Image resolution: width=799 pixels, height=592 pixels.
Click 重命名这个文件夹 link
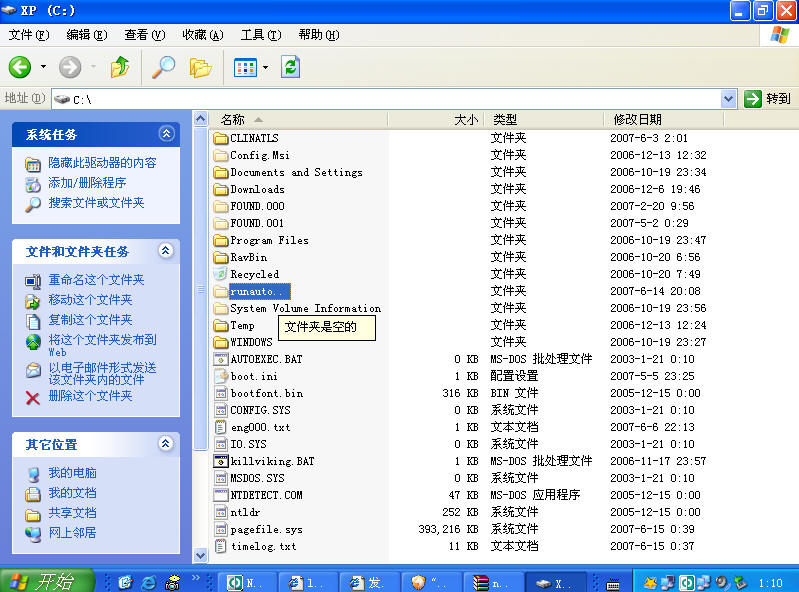point(96,280)
